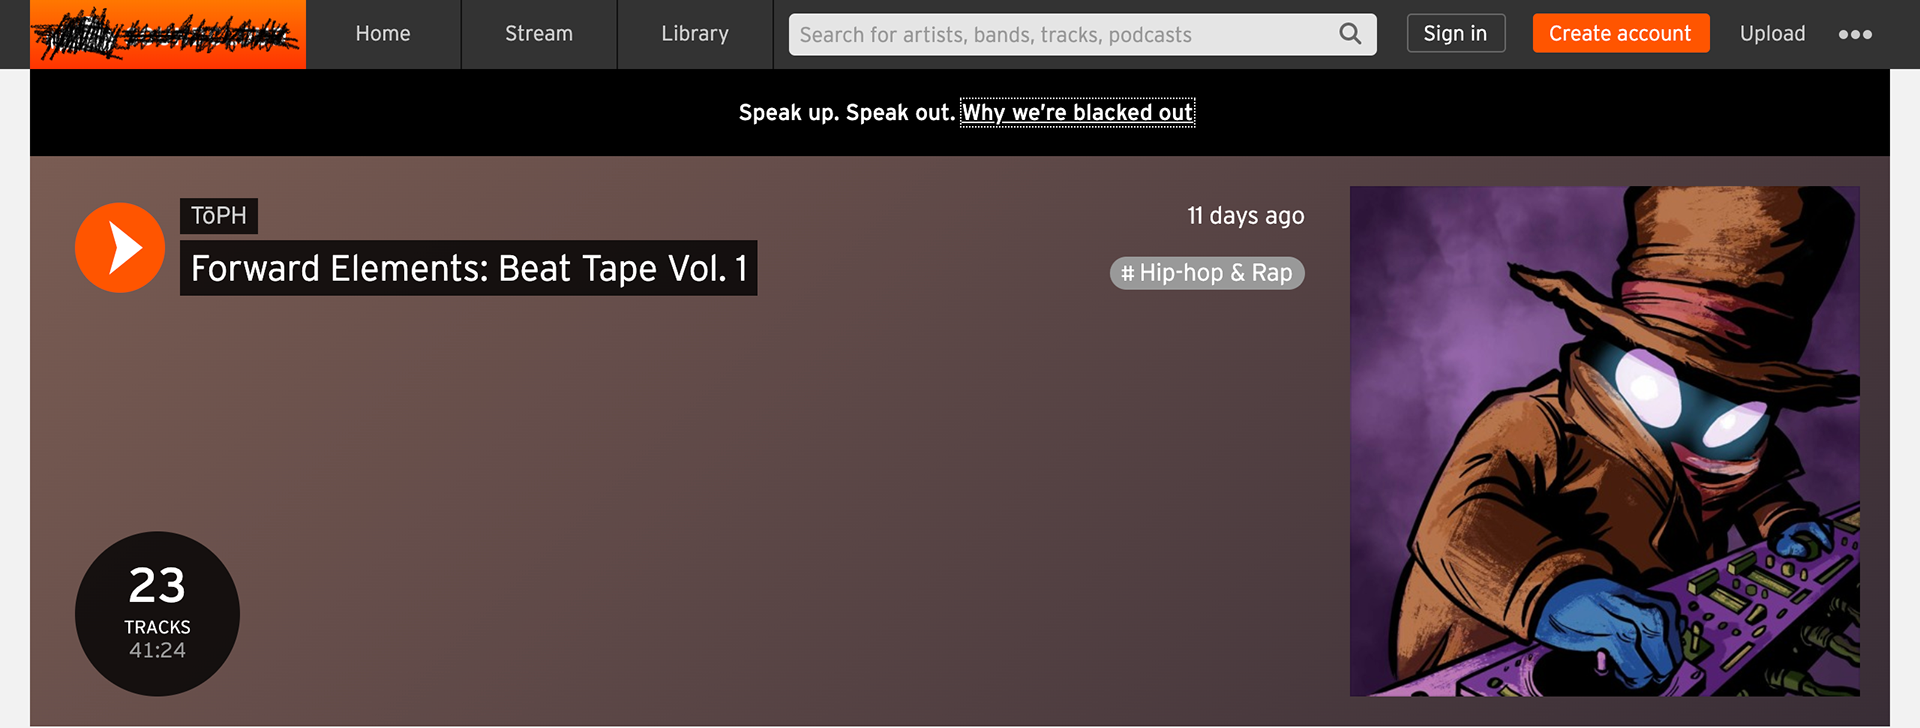
Task: Open the three-dots more menu
Action: [x=1855, y=34]
